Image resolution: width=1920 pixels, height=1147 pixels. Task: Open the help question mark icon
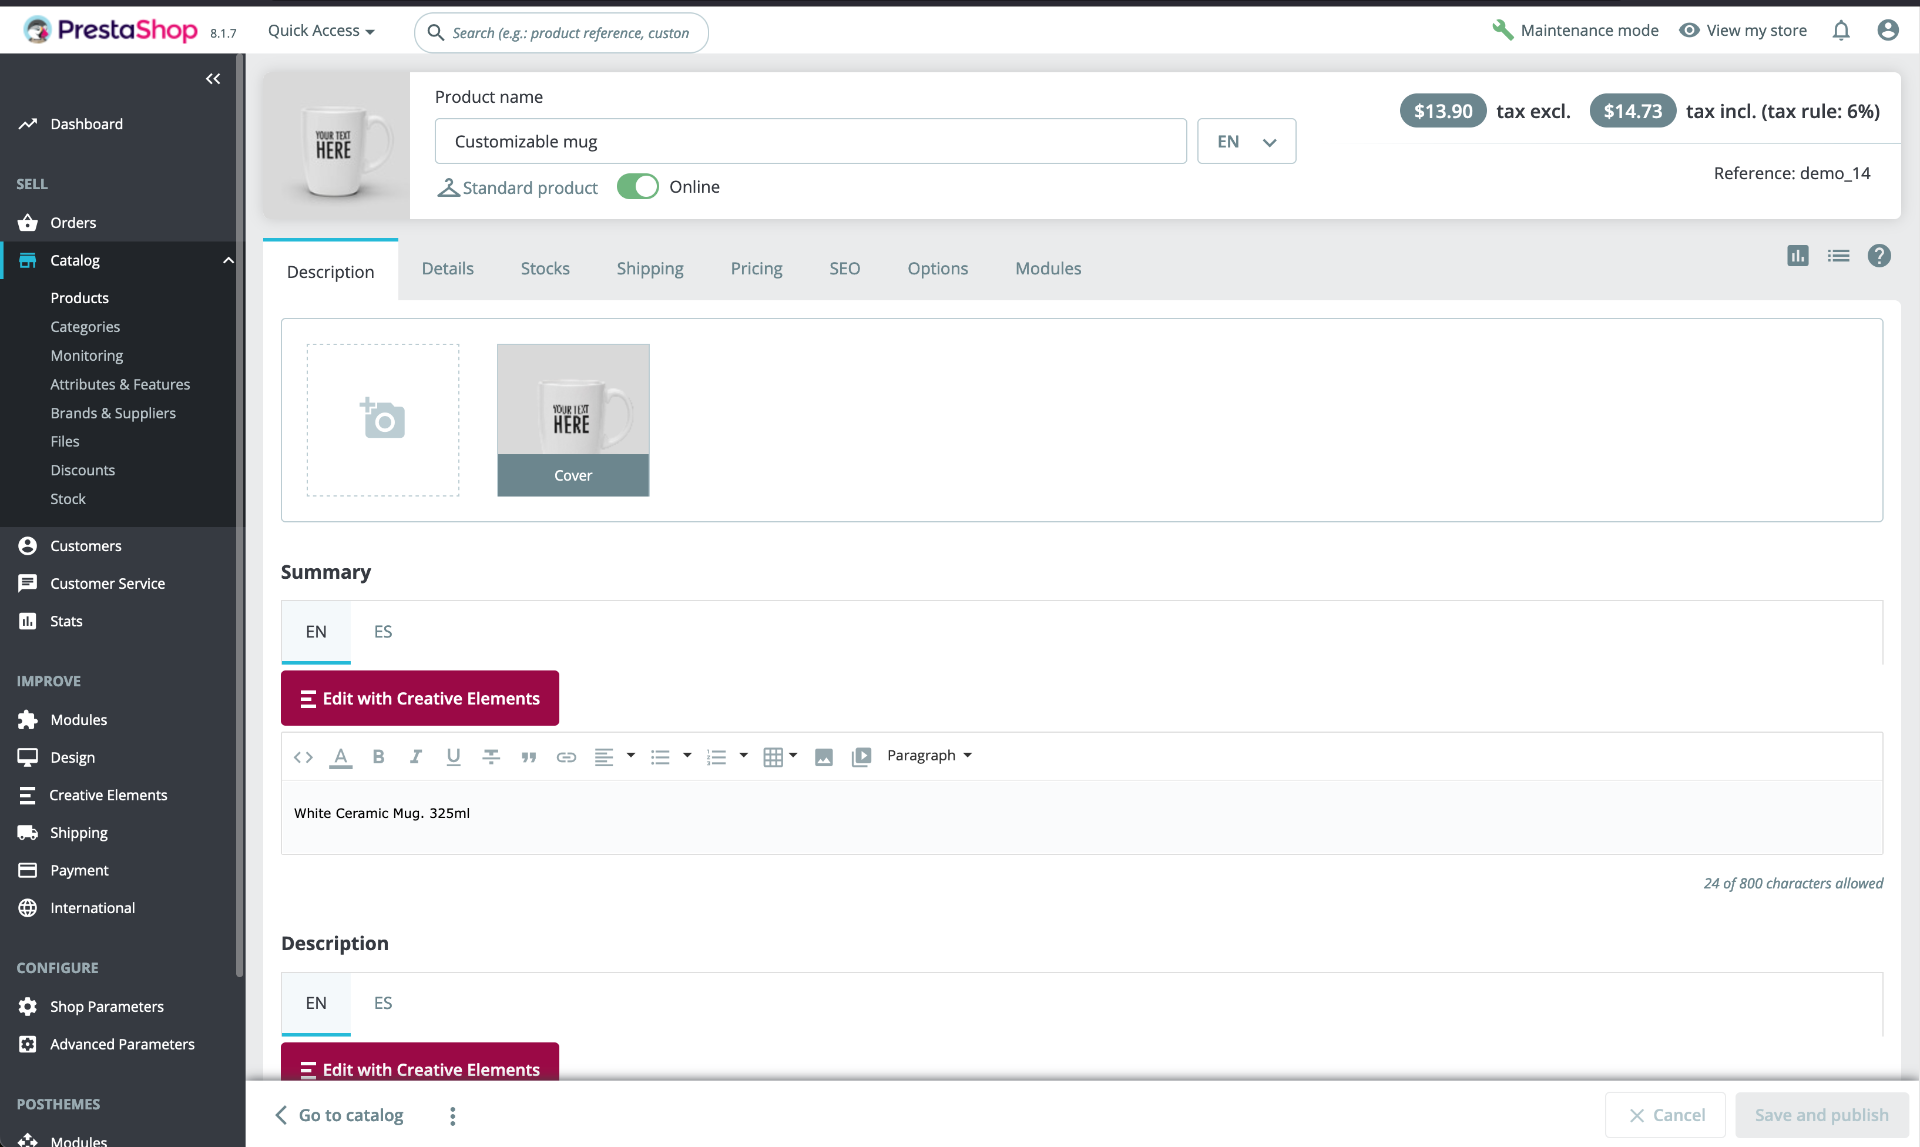pyautogui.click(x=1879, y=256)
